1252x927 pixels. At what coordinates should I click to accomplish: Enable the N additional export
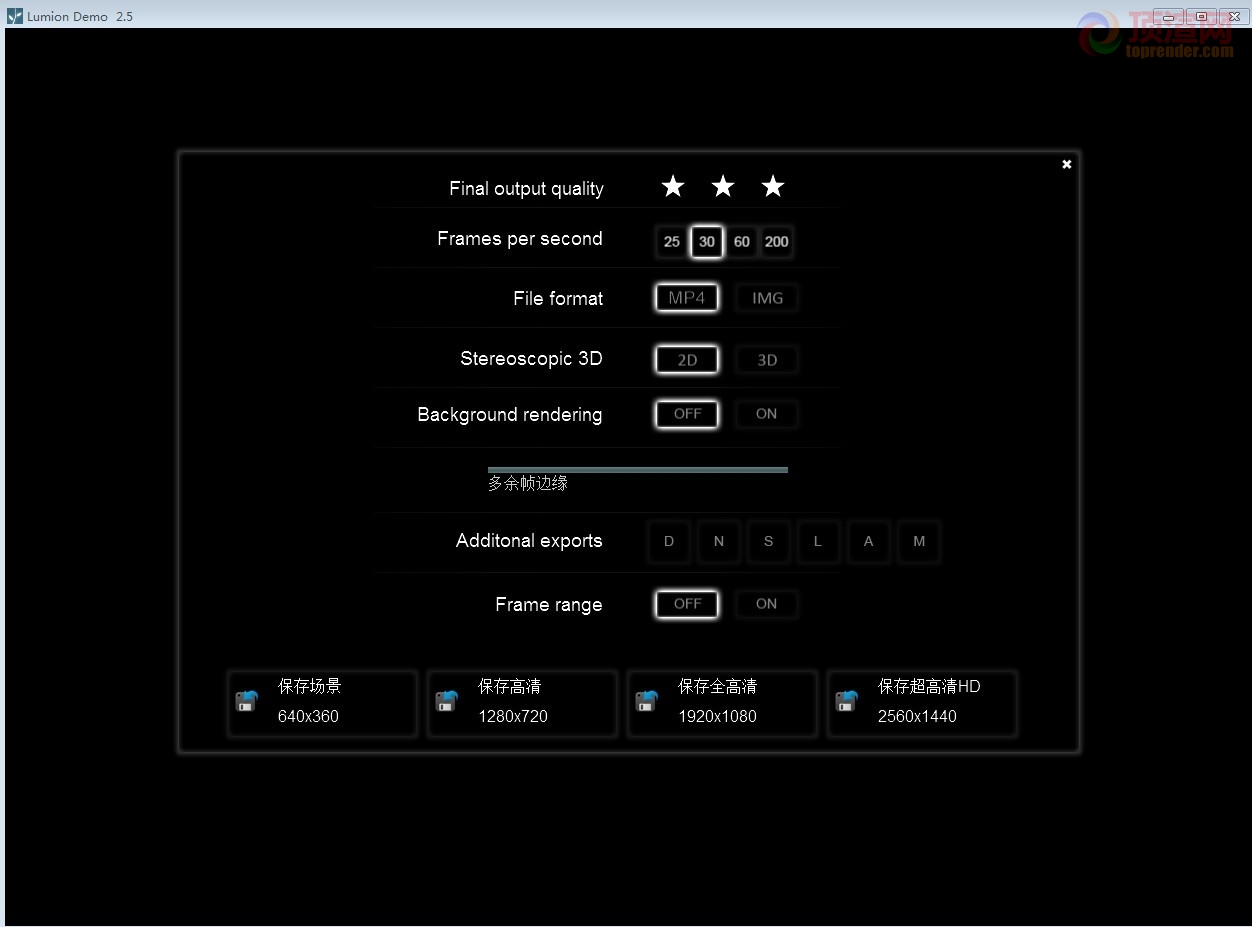719,542
